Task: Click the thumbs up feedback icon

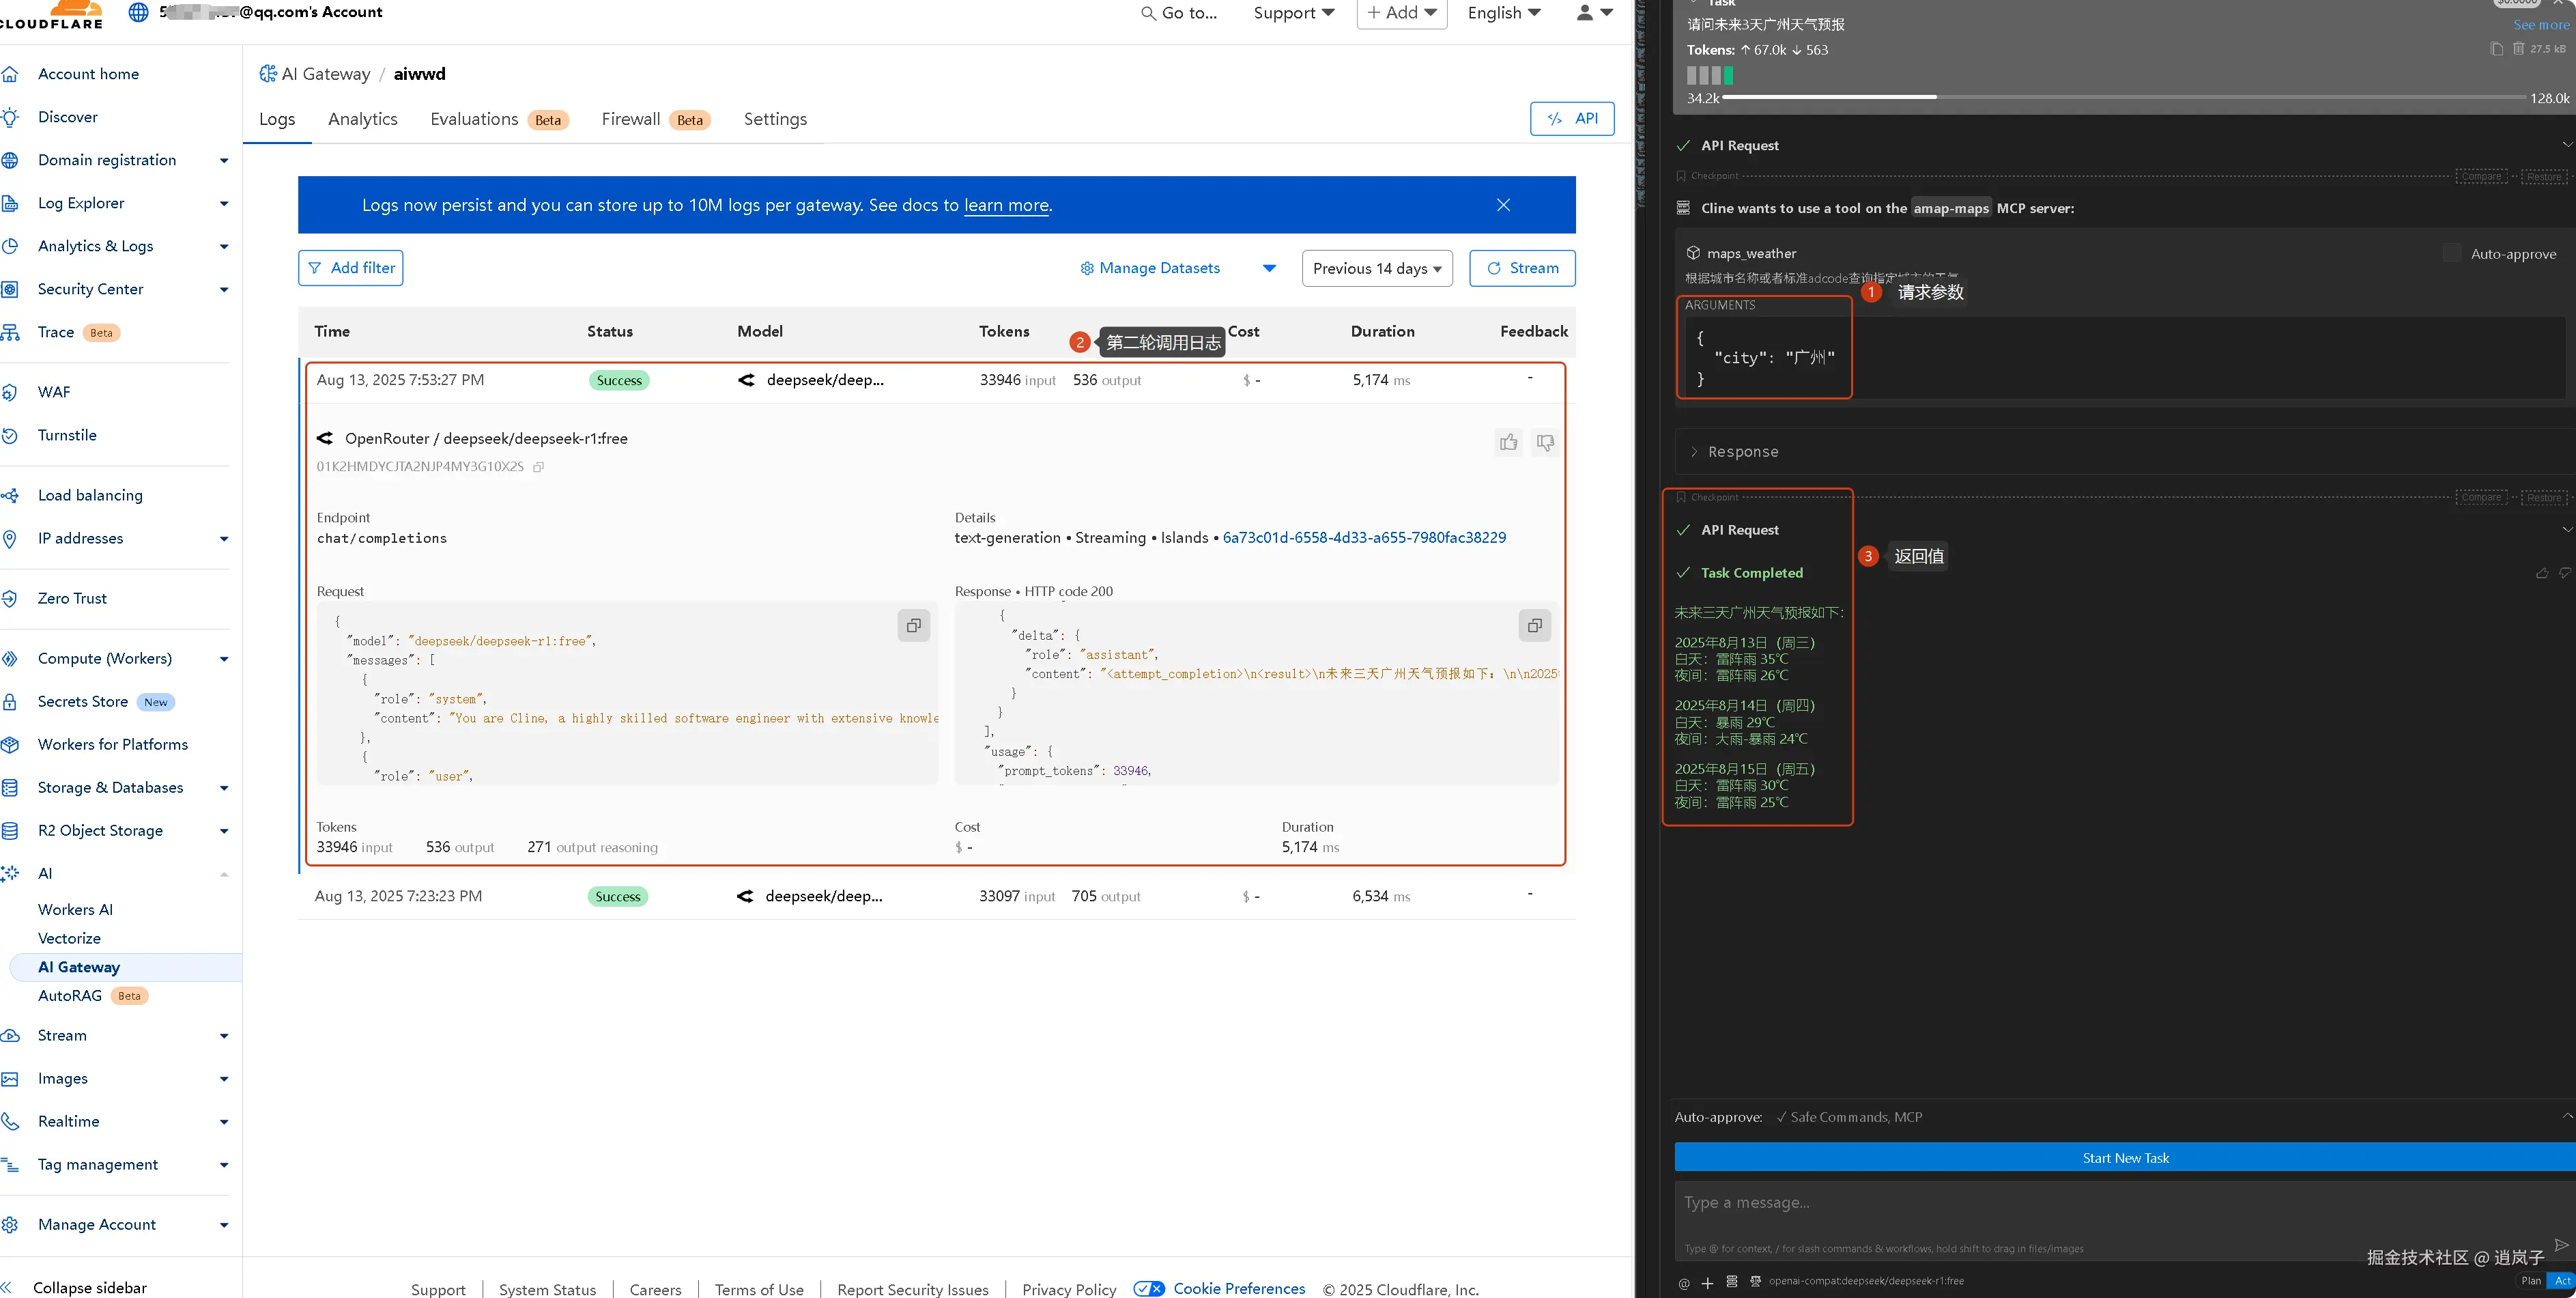Action: coord(1508,442)
